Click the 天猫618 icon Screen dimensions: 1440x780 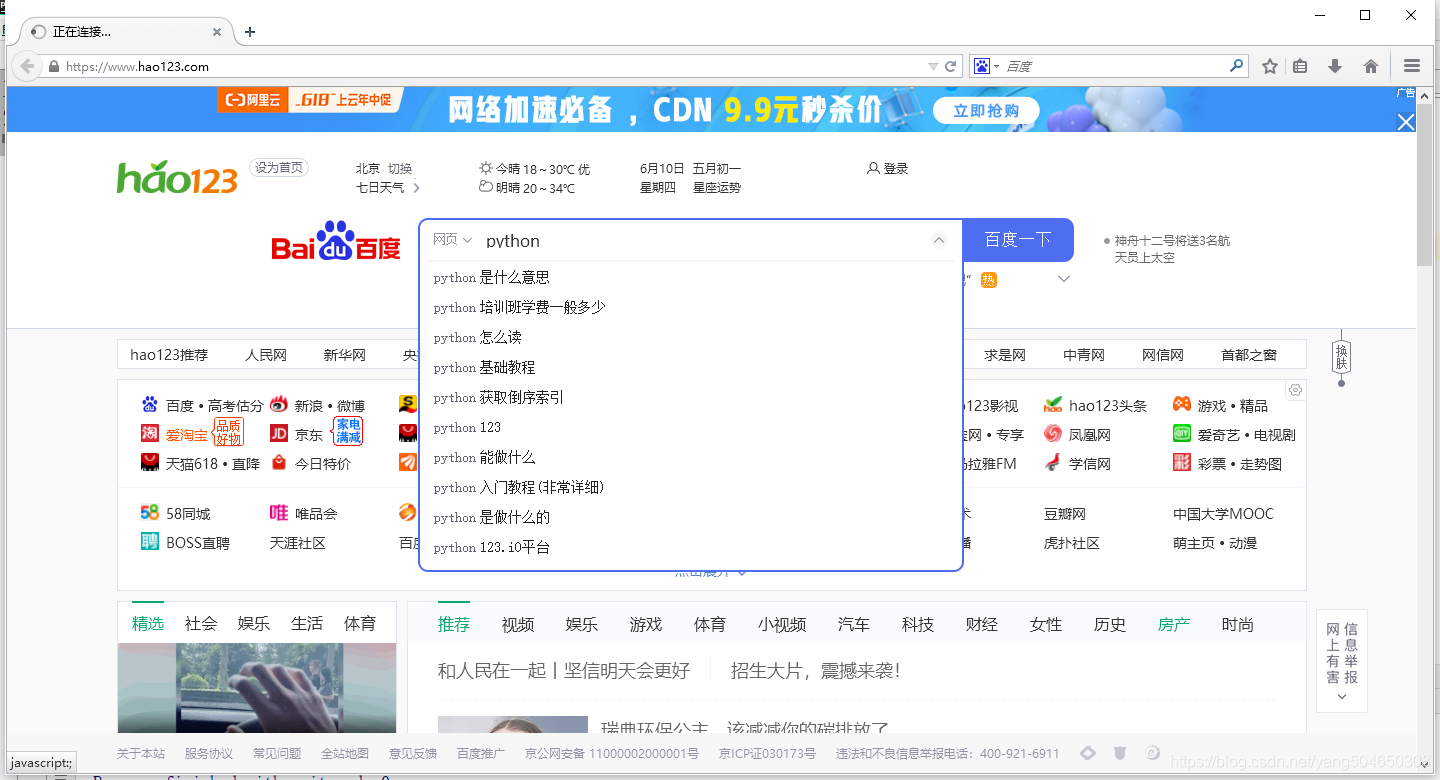click(150, 463)
